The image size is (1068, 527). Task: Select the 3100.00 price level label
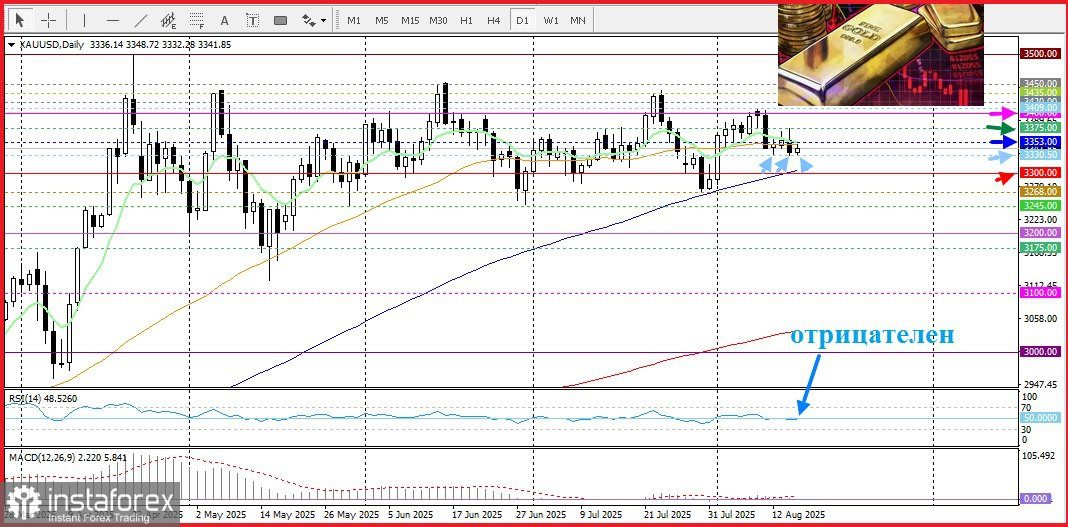pyautogui.click(x=1039, y=293)
